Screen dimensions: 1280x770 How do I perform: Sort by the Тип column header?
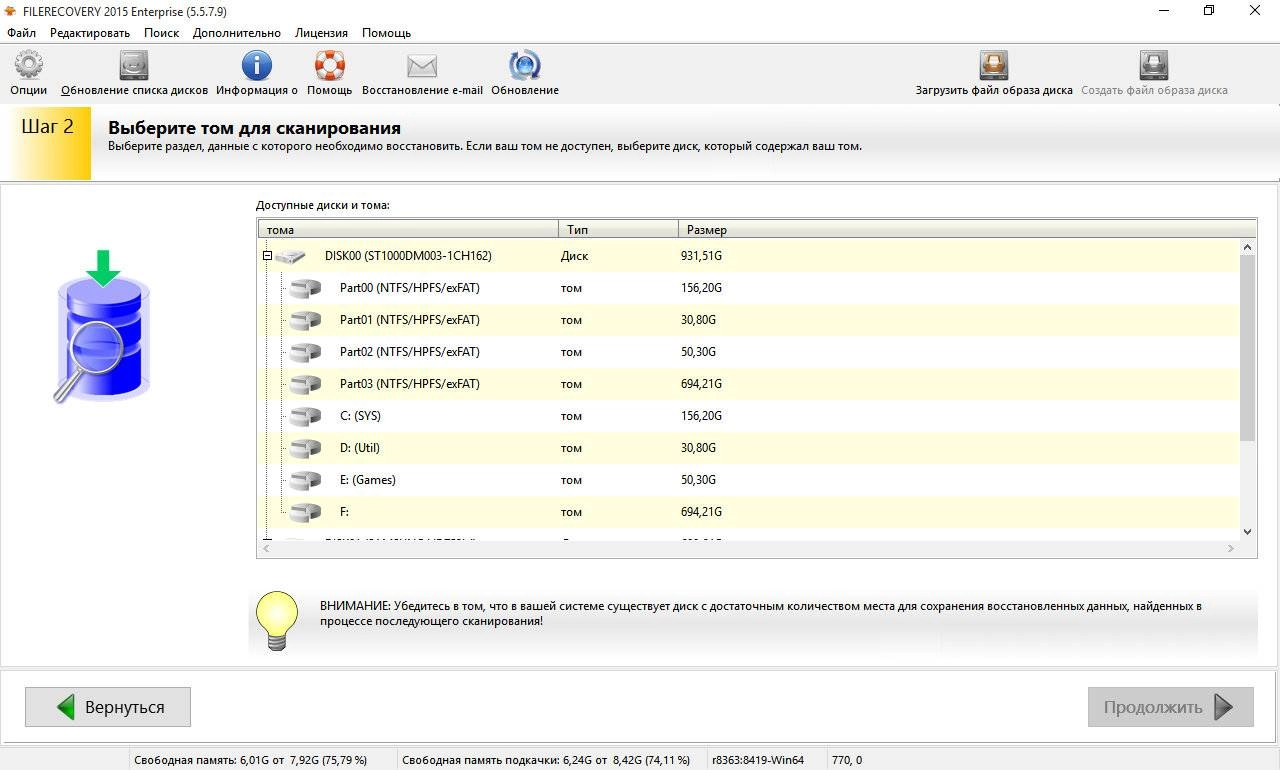(618, 230)
